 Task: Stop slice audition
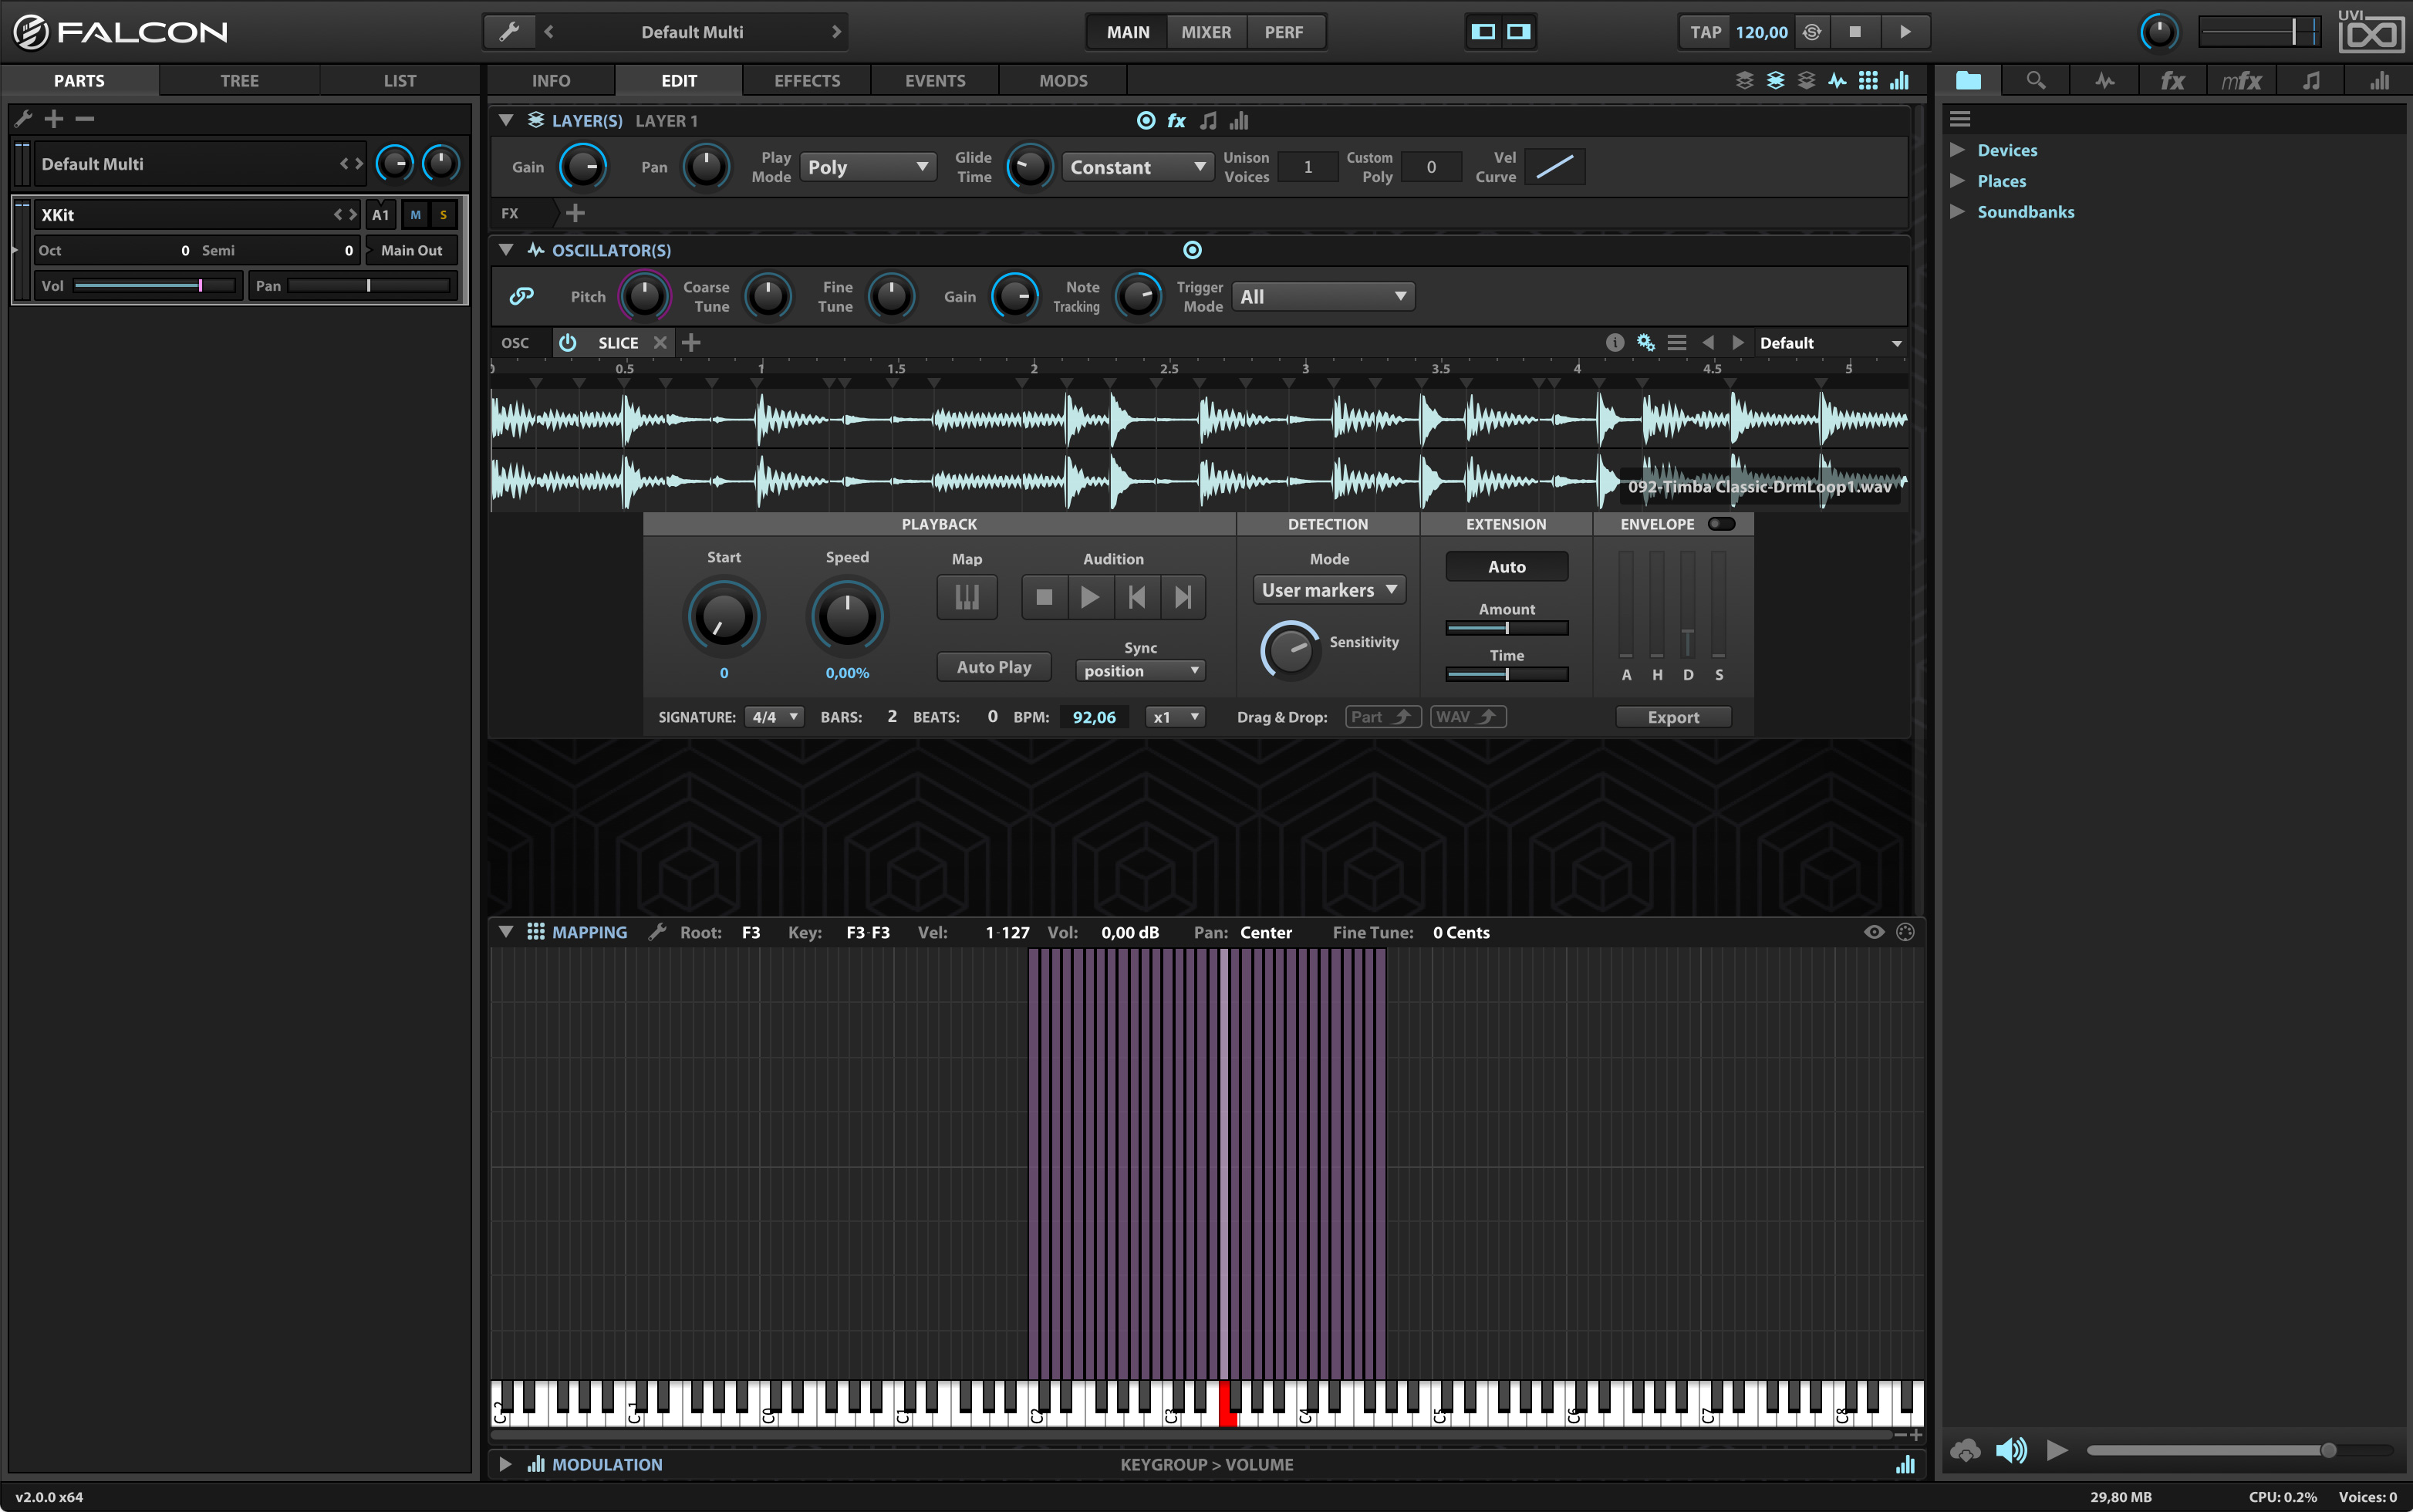coord(1044,597)
